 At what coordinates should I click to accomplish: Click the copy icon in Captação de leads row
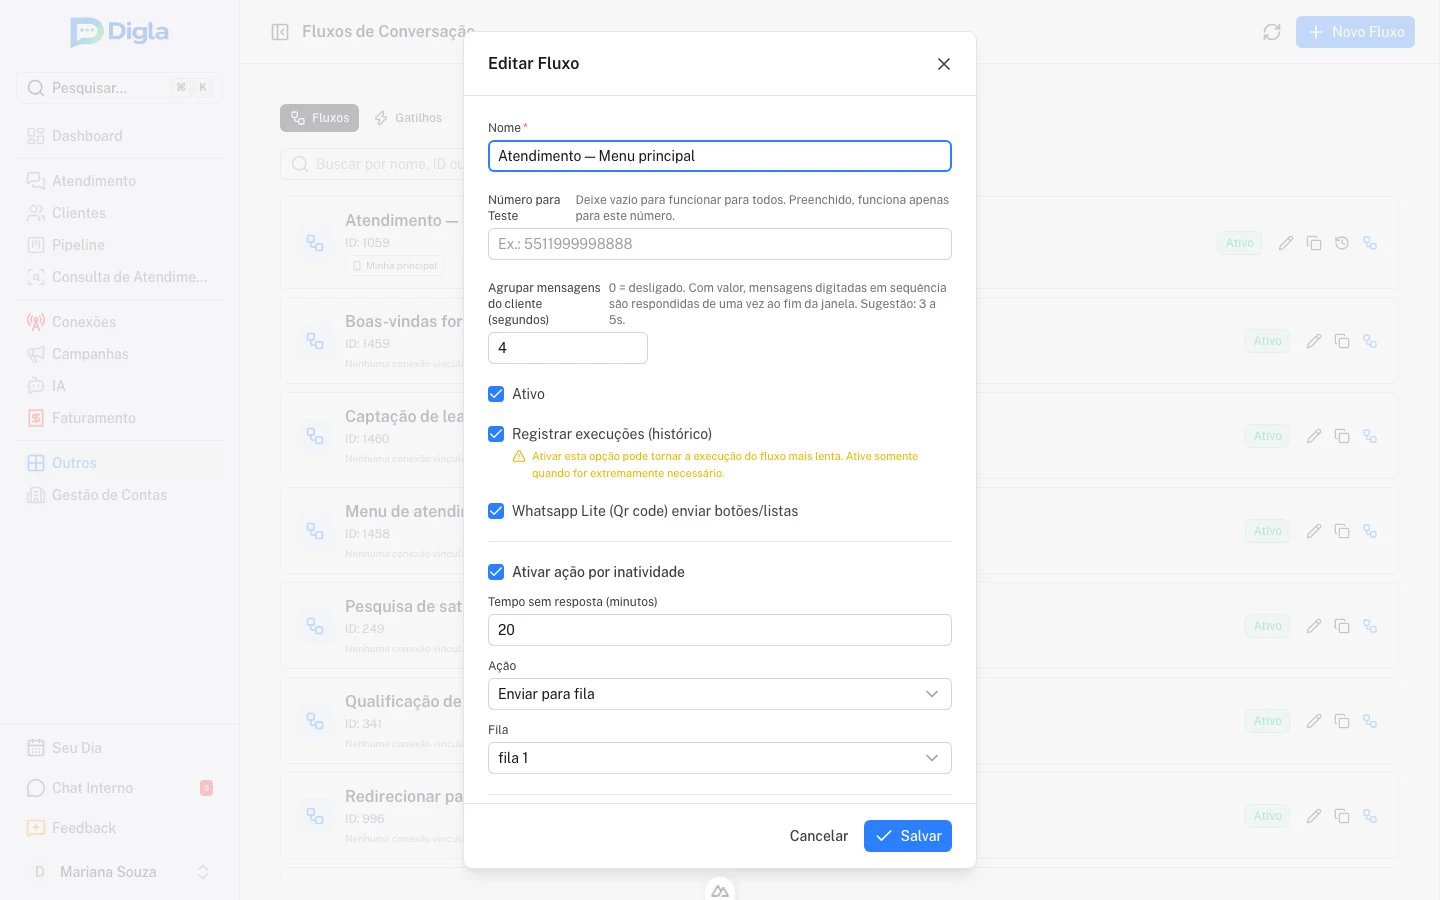(x=1342, y=436)
